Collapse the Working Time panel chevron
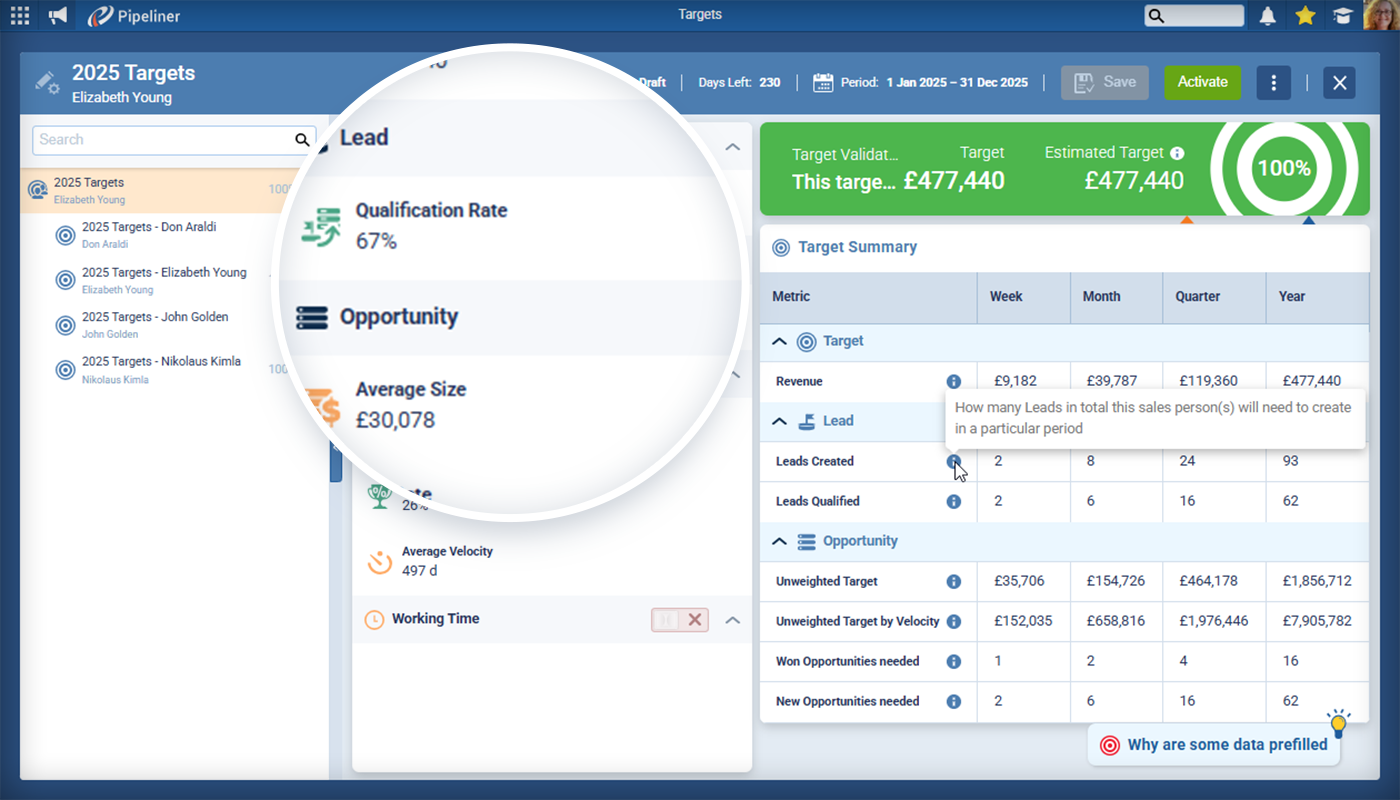 pyautogui.click(x=732, y=620)
